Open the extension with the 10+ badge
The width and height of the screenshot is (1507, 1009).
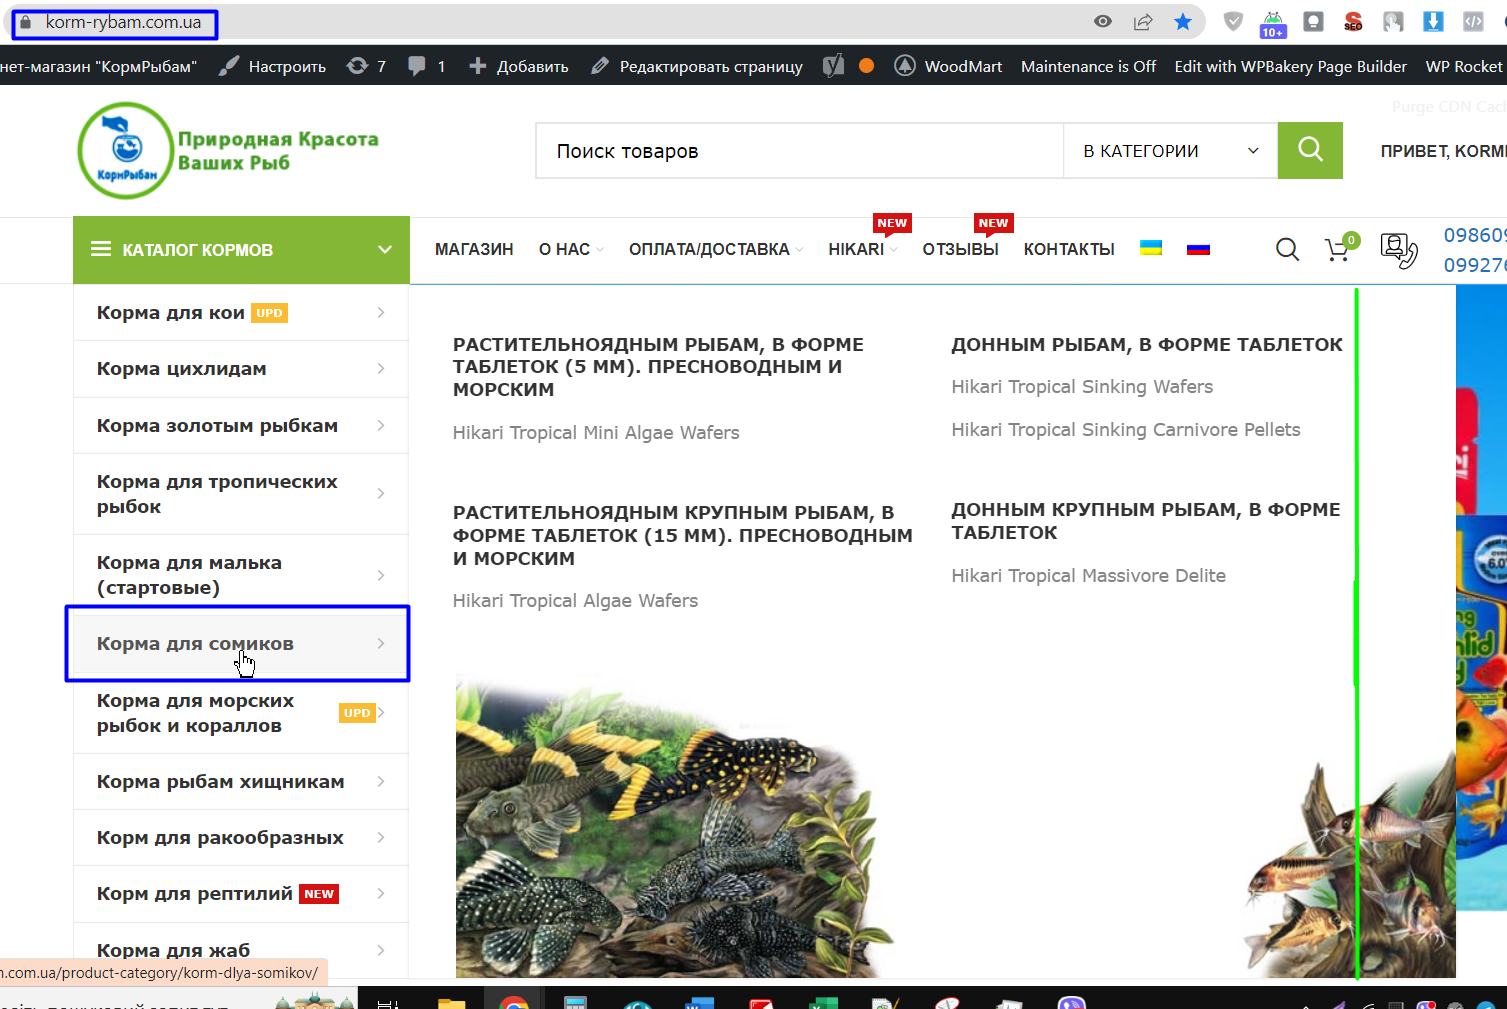[x=1273, y=23]
